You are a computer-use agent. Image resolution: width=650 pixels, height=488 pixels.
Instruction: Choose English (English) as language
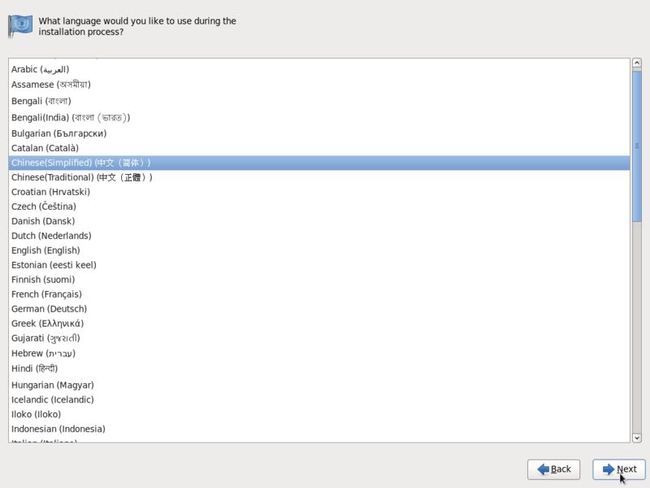click(319, 250)
